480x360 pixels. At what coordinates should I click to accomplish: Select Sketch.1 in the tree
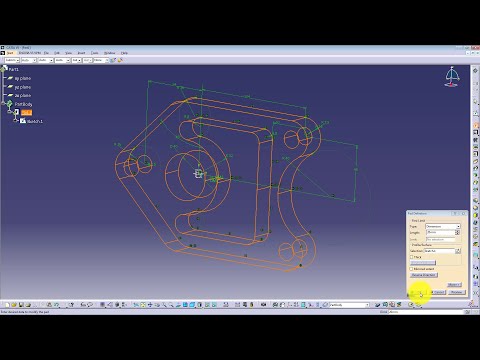(35, 121)
